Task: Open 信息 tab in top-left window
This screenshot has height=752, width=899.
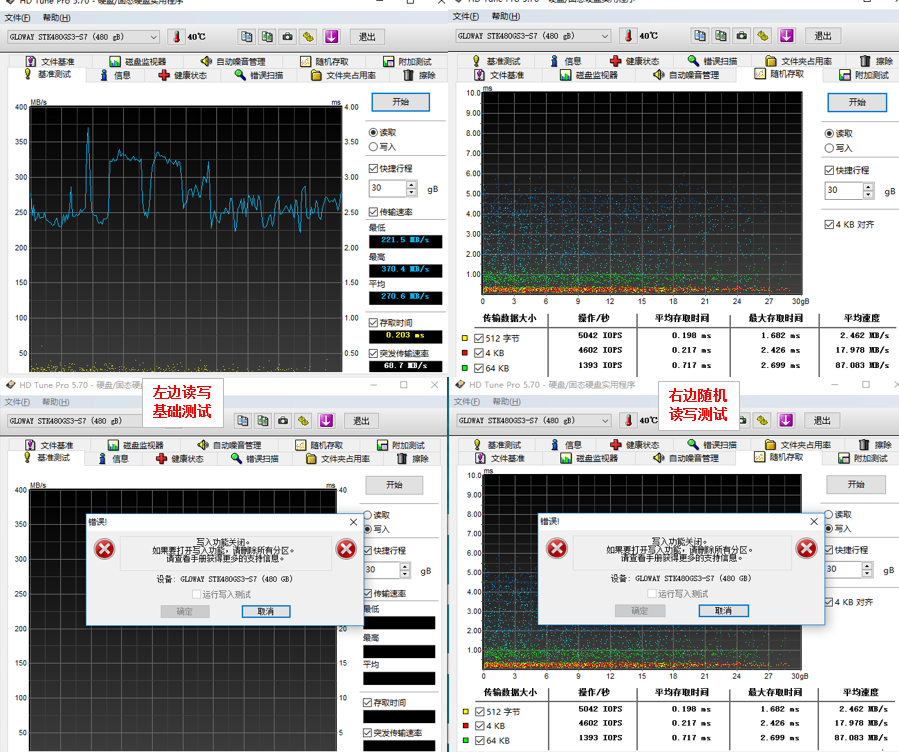Action: click(115, 75)
